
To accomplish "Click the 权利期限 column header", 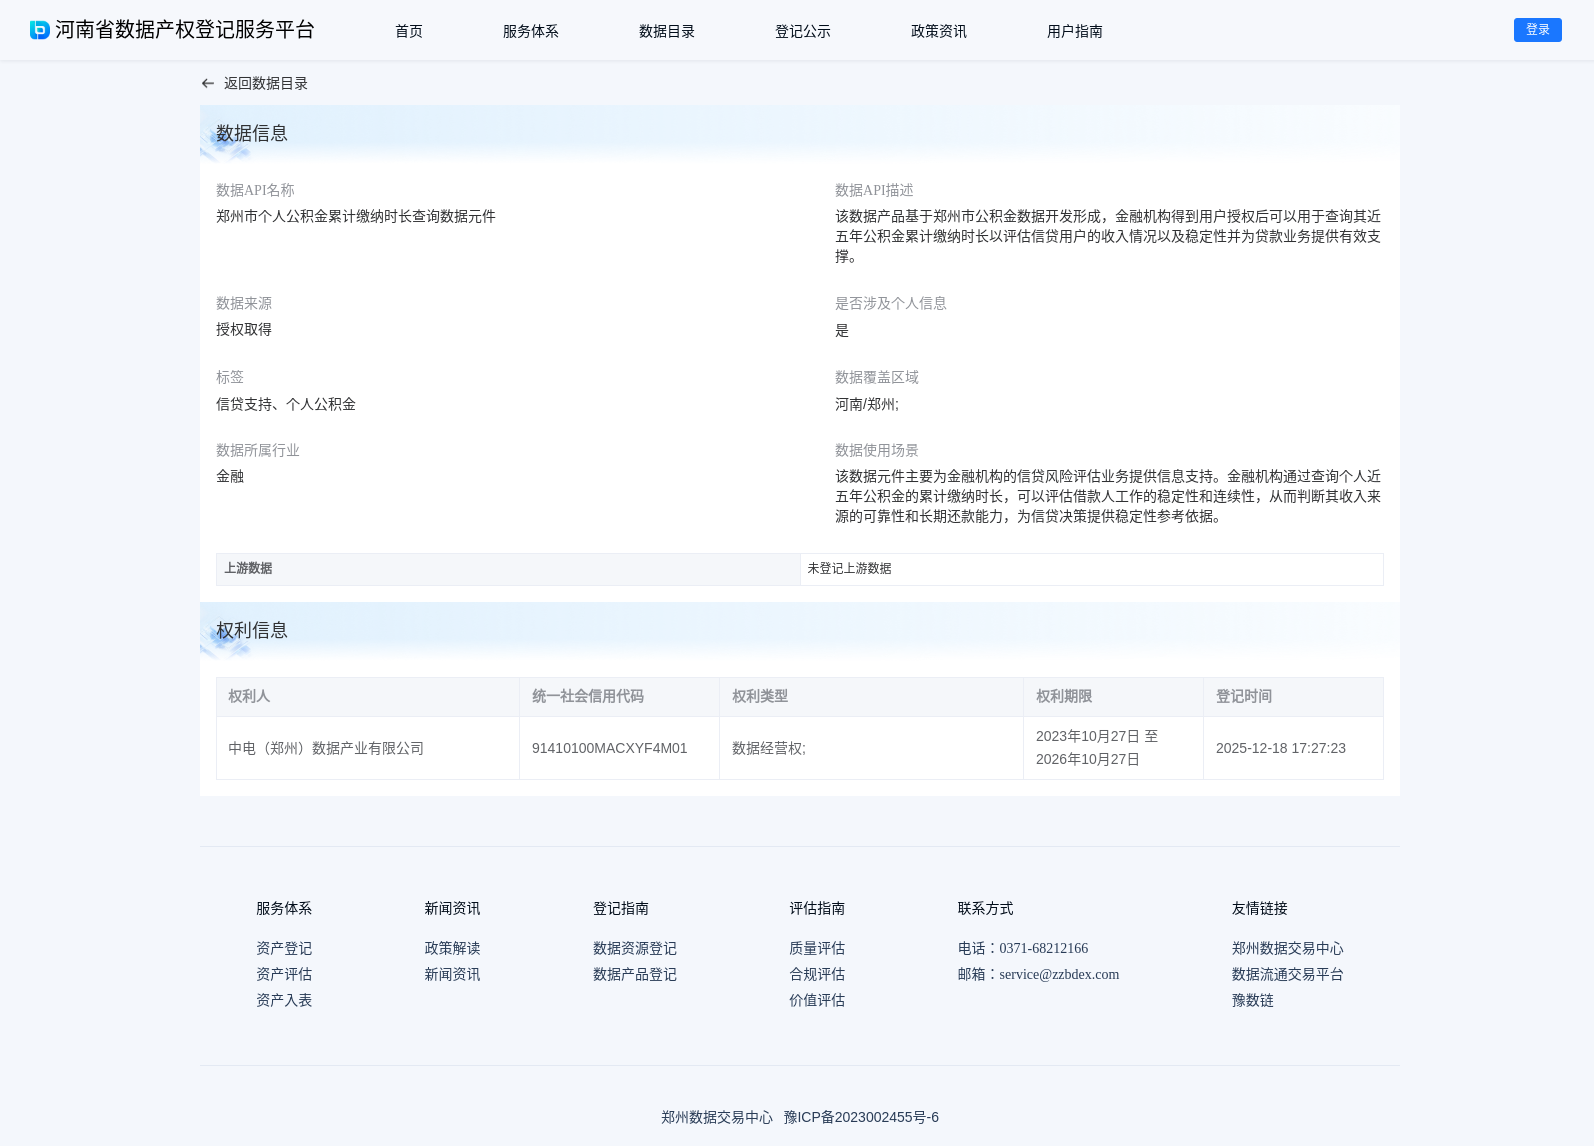I will coord(1113,697).
